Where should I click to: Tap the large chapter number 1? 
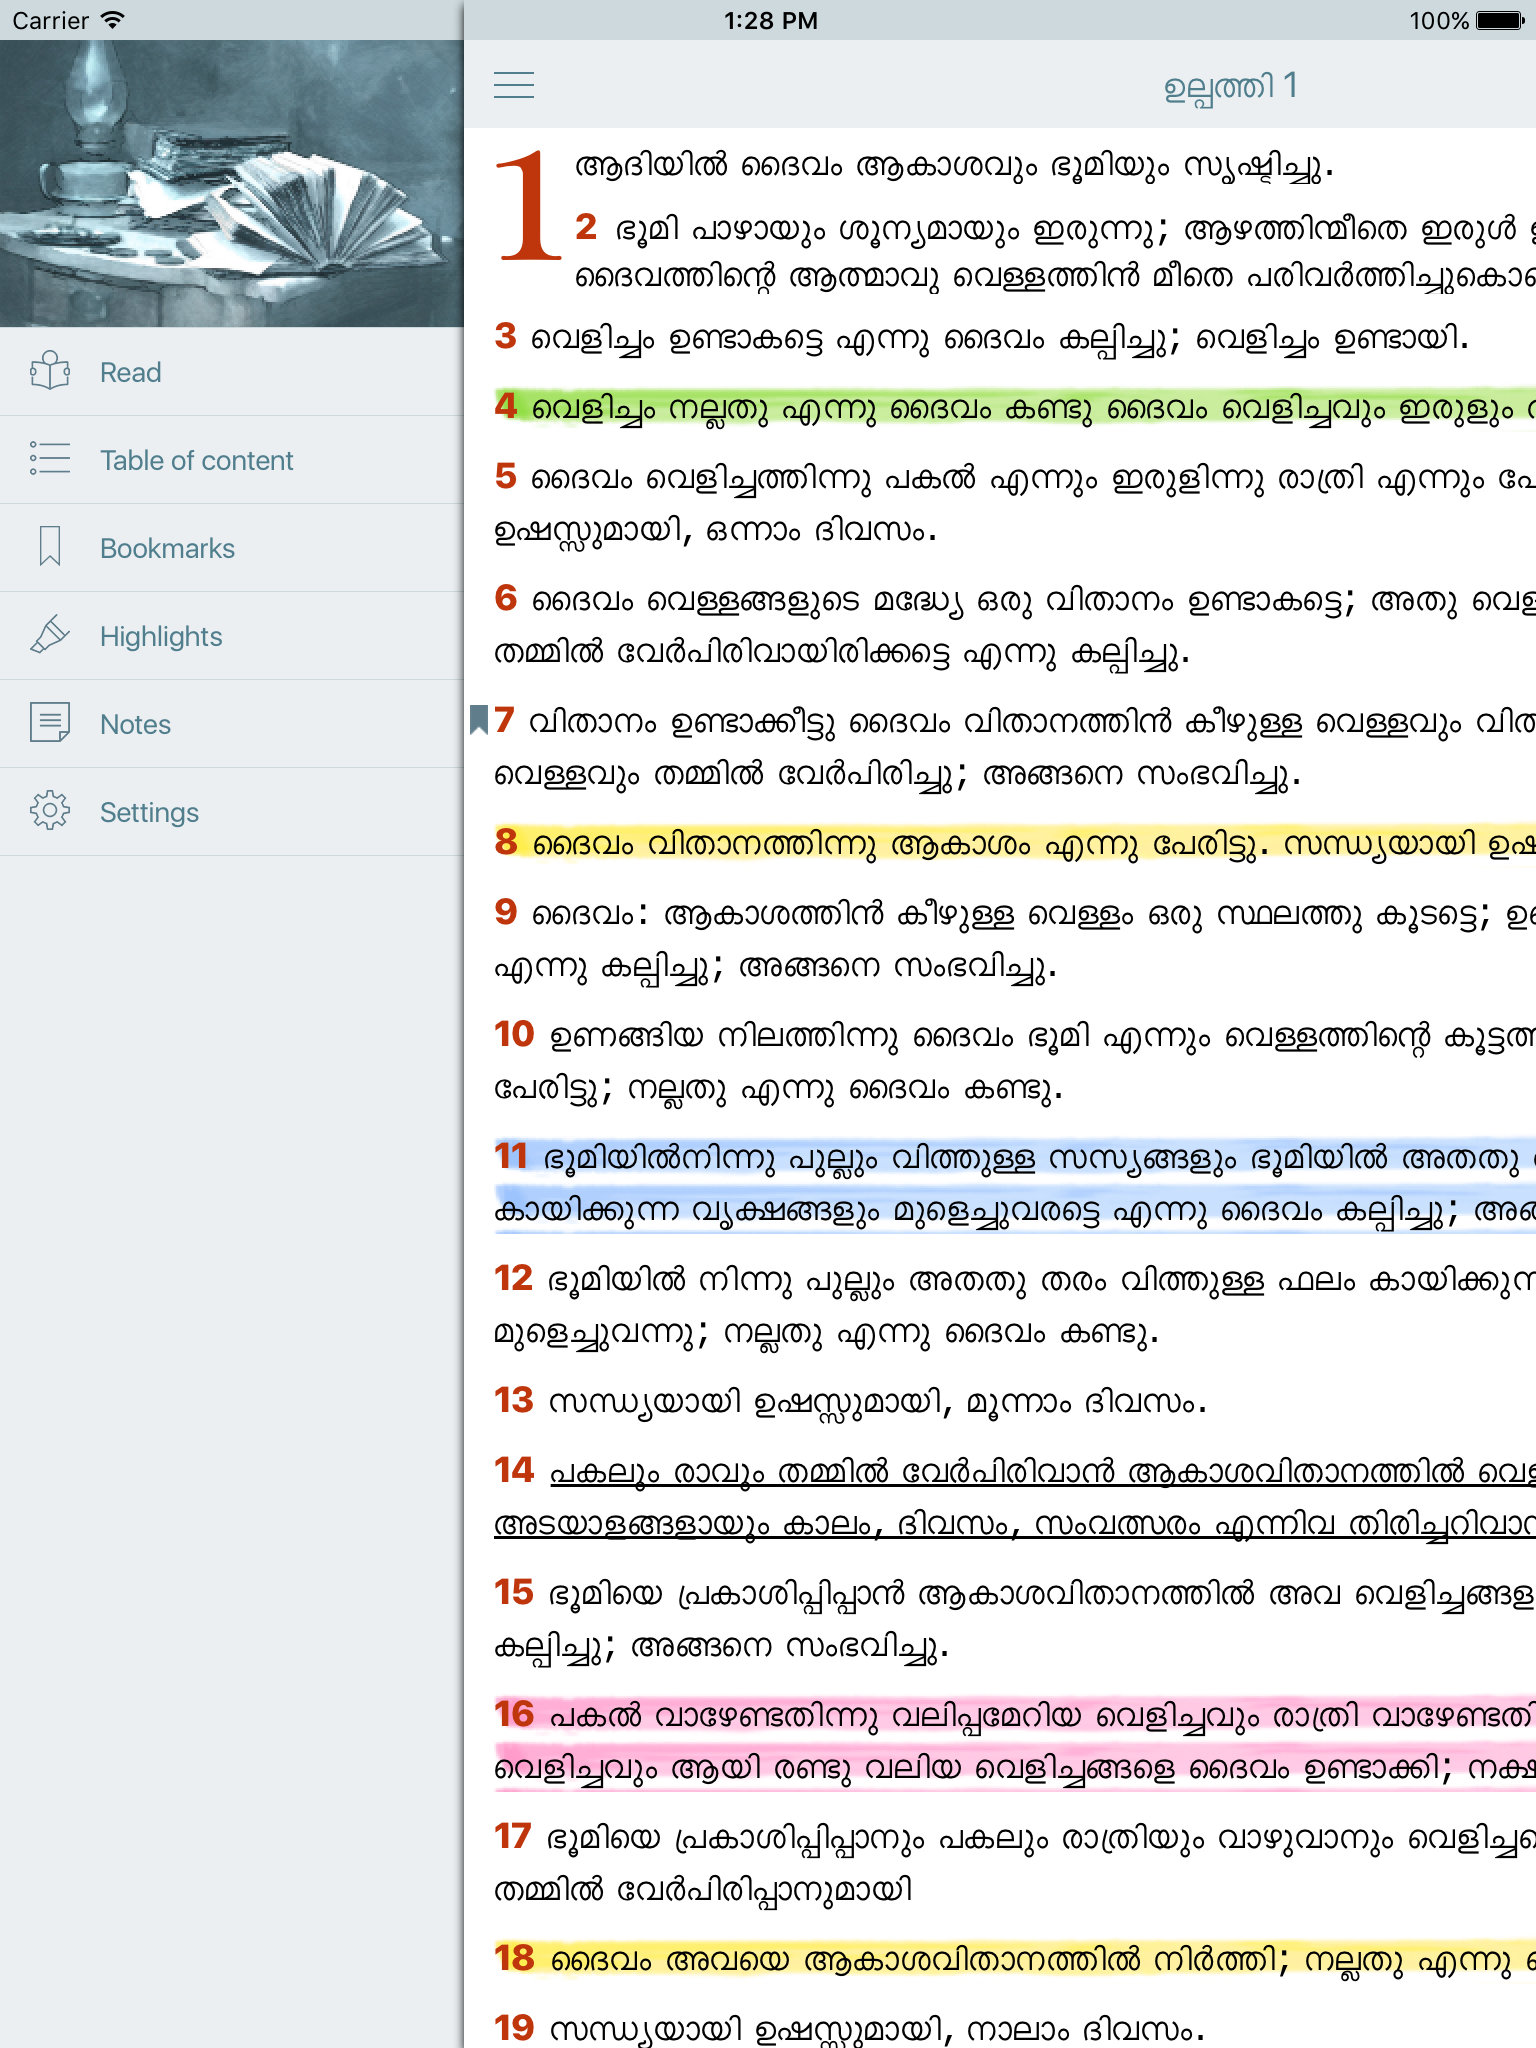pos(528,206)
